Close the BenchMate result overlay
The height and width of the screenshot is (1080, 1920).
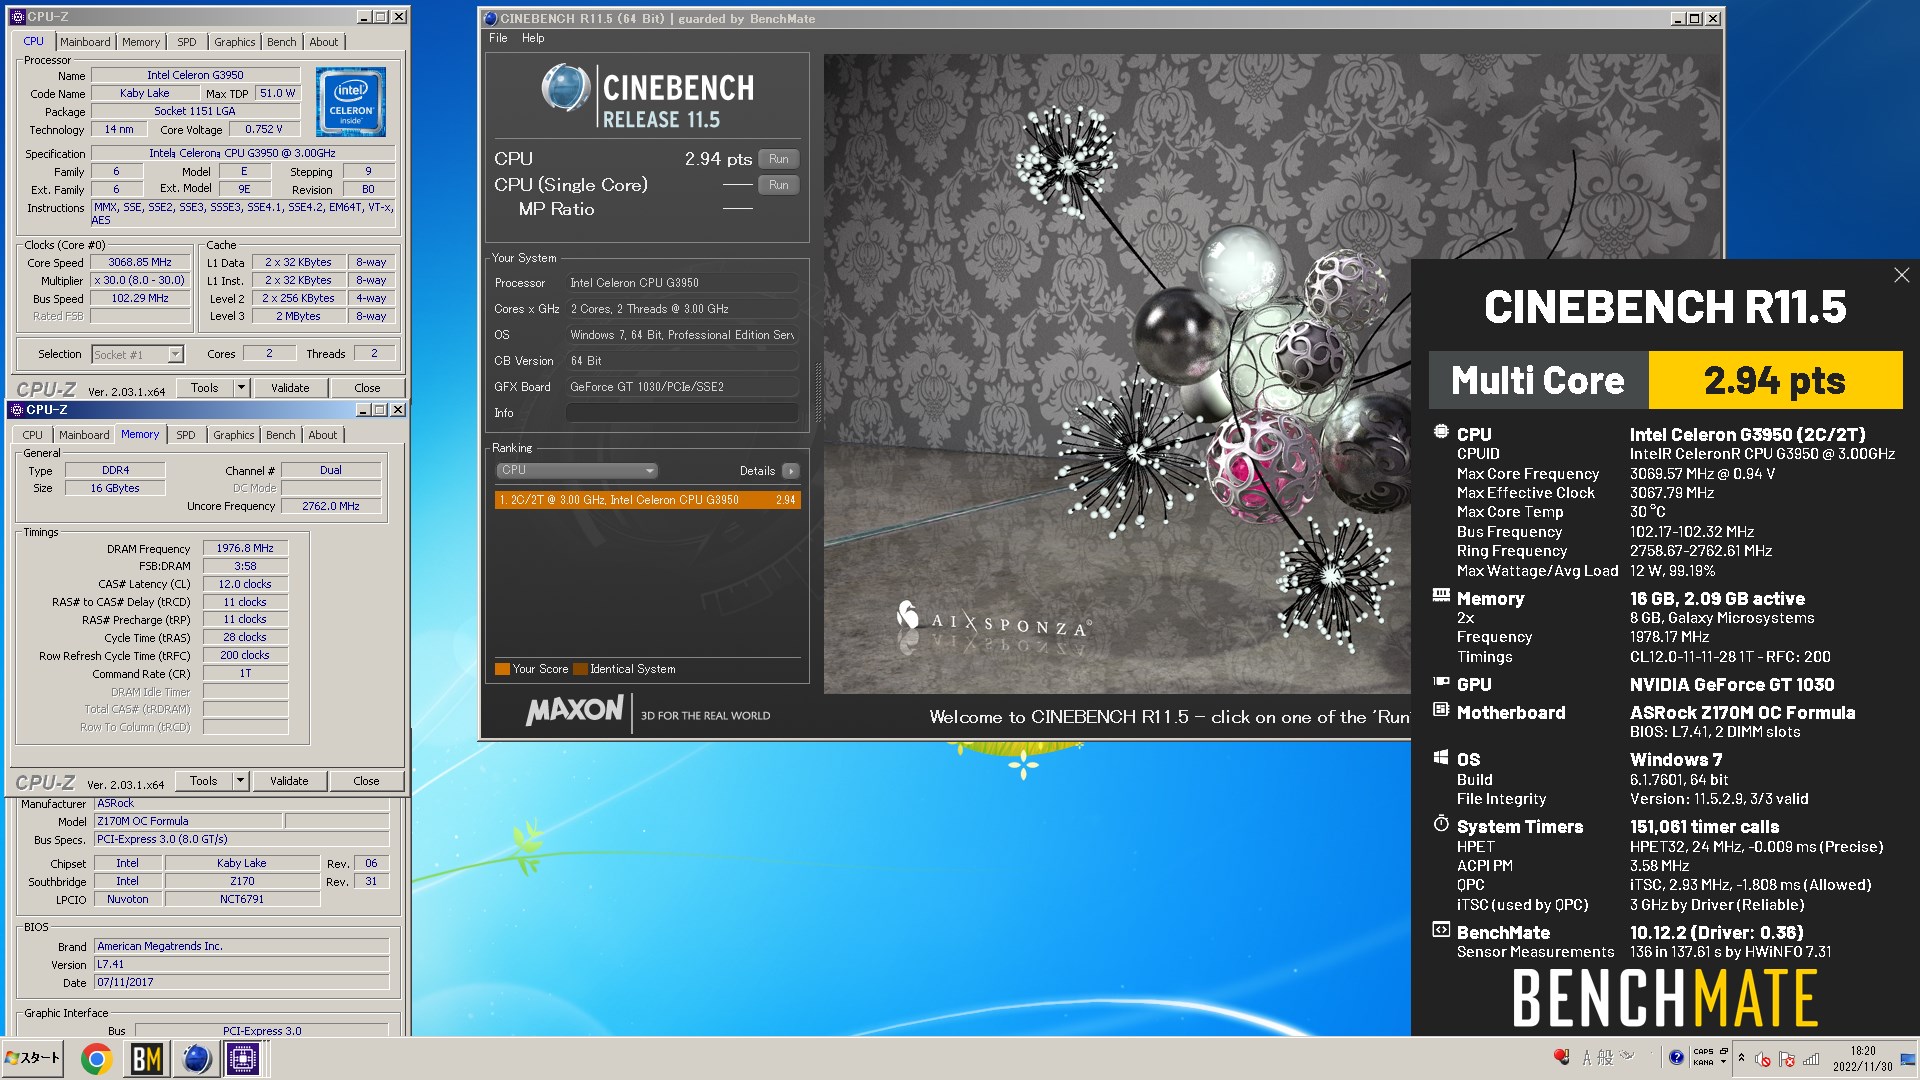pos(1901,275)
